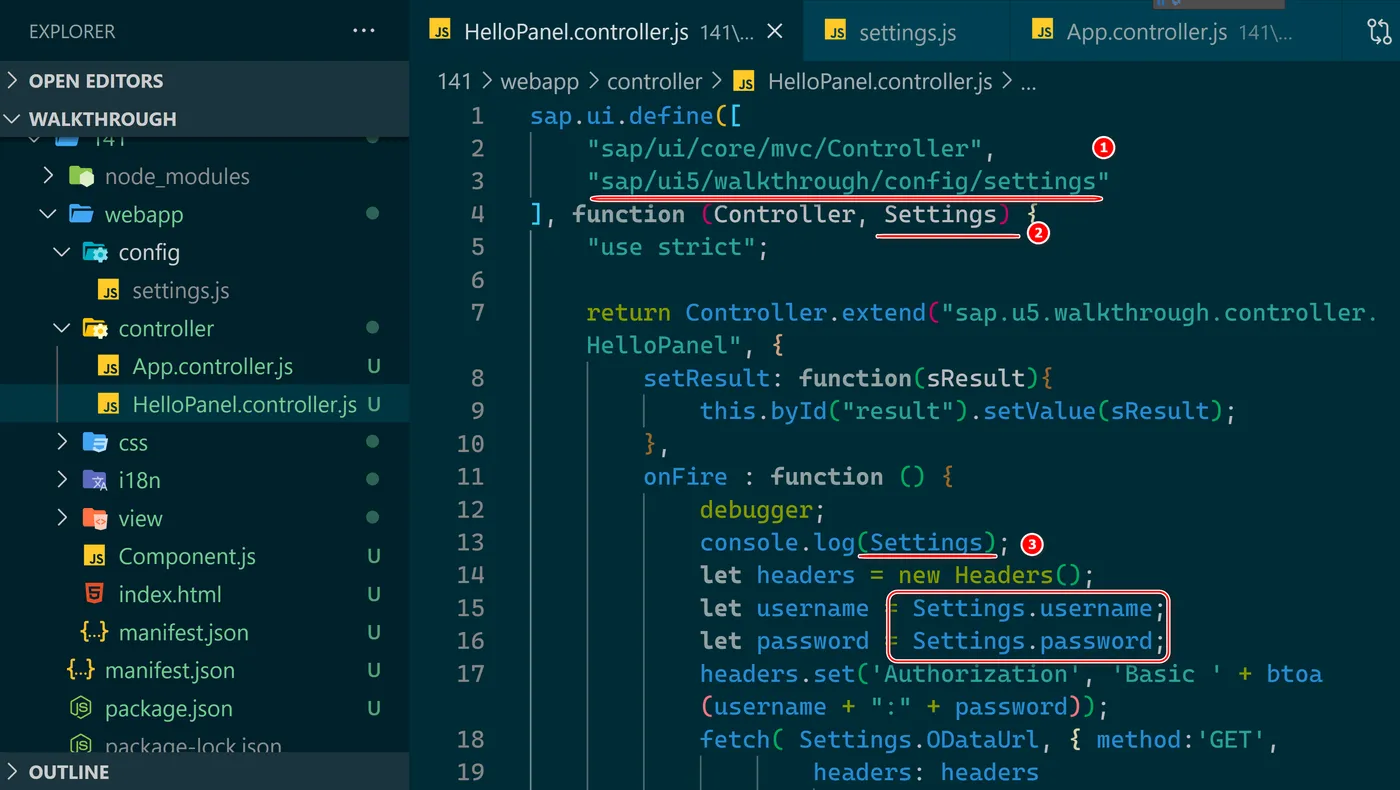The width and height of the screenshot is (1400, 790).
Task: Click 'Settings.password' on line 16
Action: pos(1032,642)
